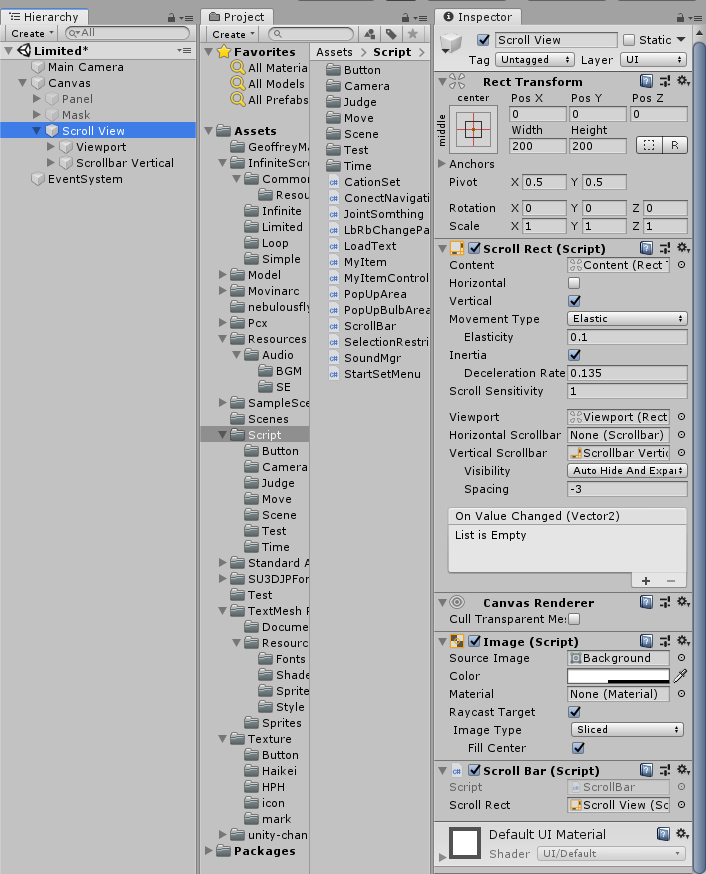Expand the Anchors foldout

click(x=442, y=164)
